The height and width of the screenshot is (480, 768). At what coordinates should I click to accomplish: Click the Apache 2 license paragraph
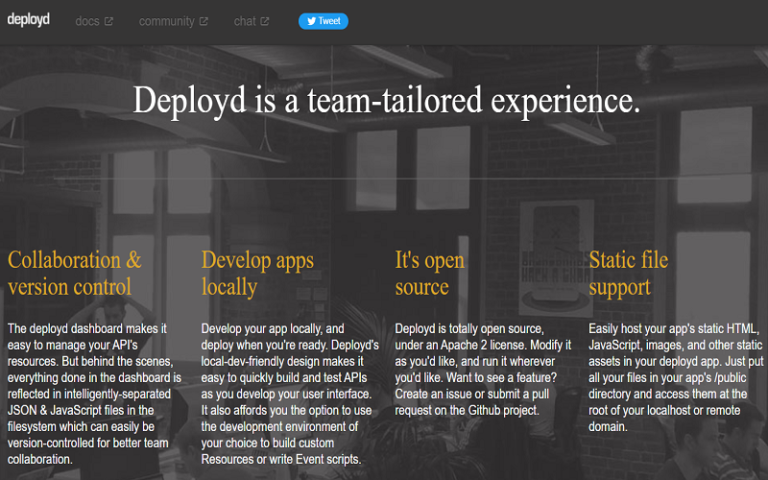pyautogui.click(x=482, y=369)
